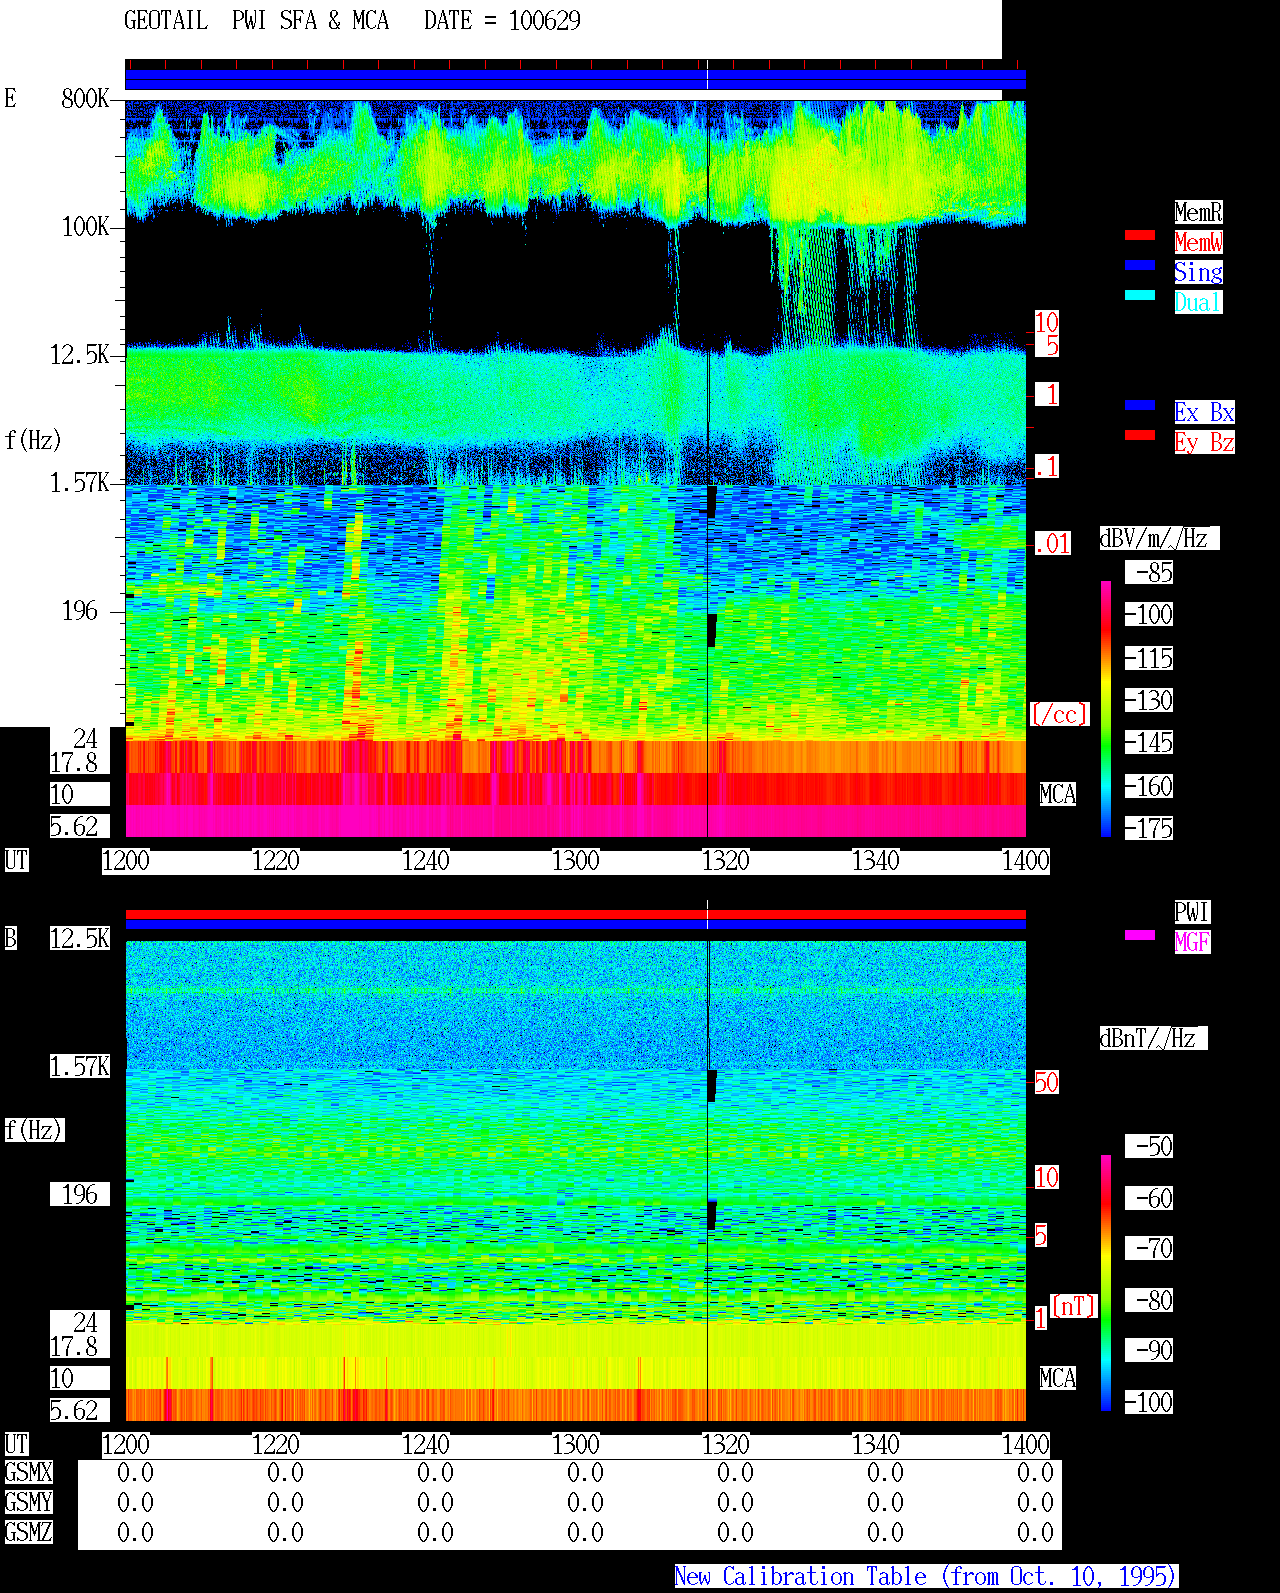Click the 'dBV/m/√Hz' unit label
Viewport: 1280px width, 1593px height.
click(x=1159, y=538)
